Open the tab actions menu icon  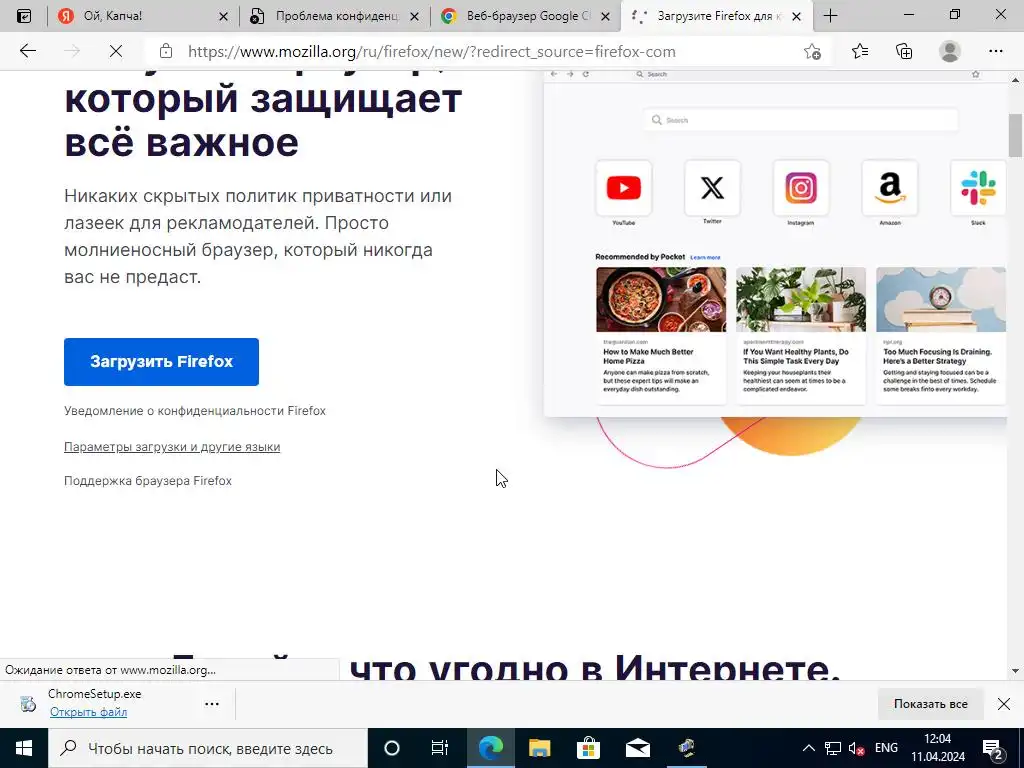pyautogui.click(x=24, y=16)
